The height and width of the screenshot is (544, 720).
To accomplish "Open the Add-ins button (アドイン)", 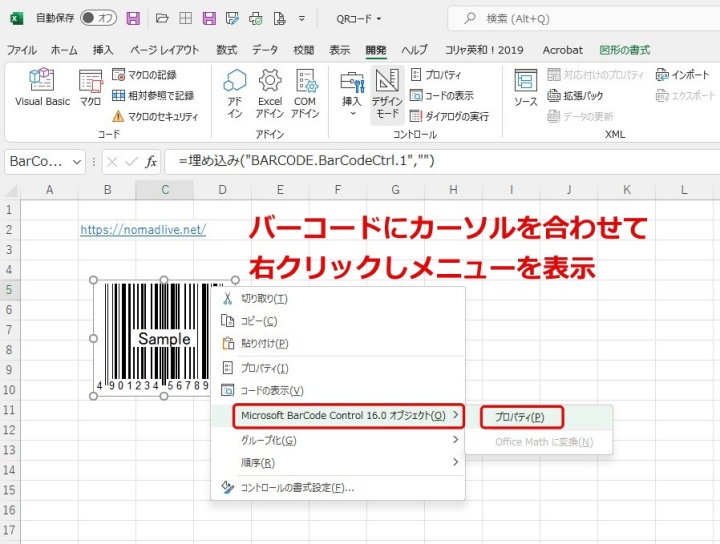I will click(235, 94).
